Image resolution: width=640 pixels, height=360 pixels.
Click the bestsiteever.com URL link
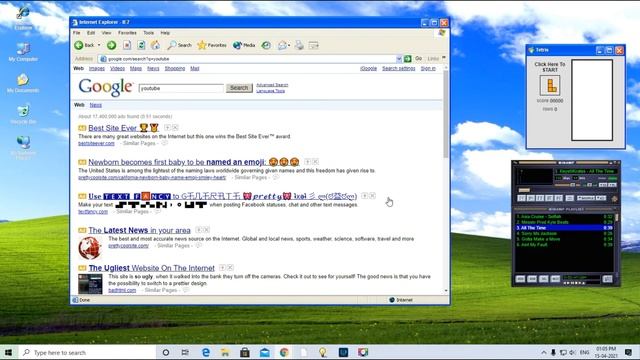click(96, 143)
